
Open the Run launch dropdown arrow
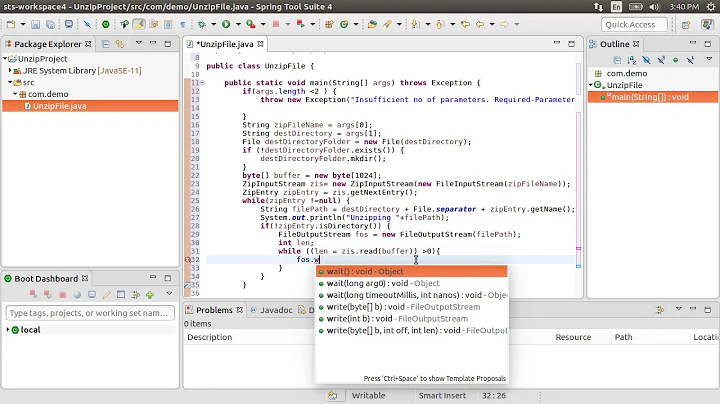point(238,24)
